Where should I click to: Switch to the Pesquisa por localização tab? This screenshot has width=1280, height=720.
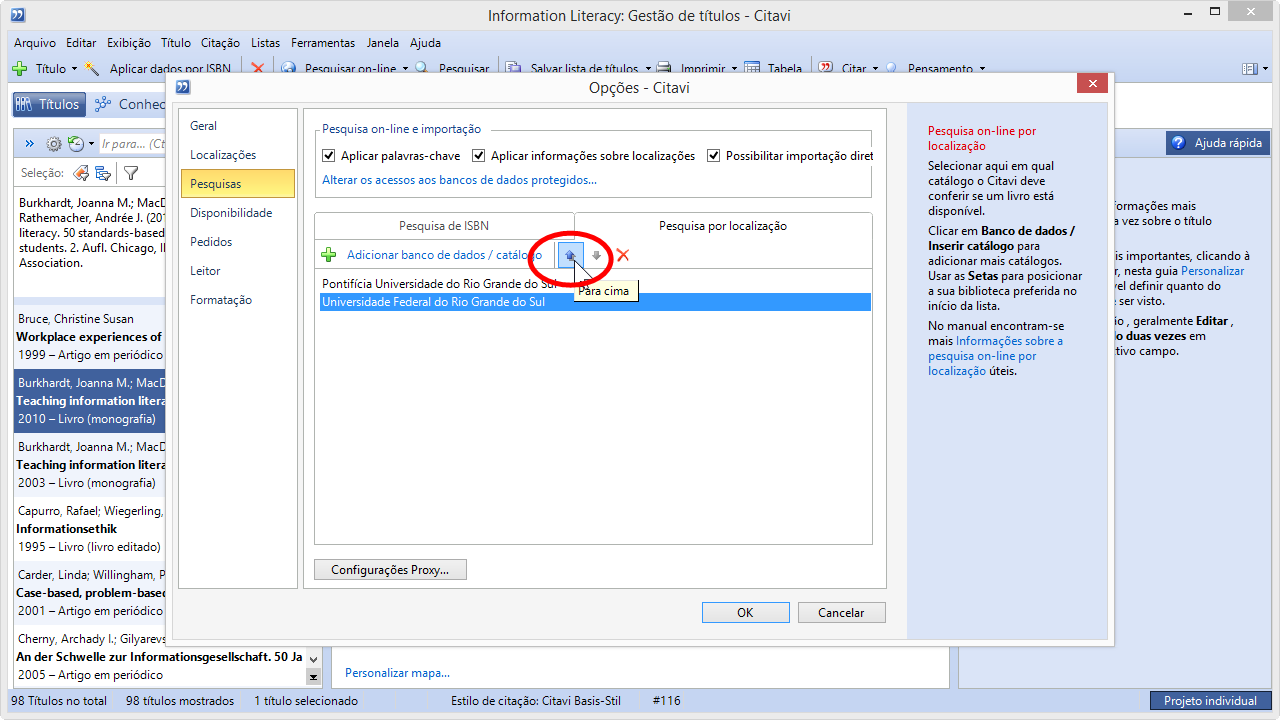click(x=723, y=226)
